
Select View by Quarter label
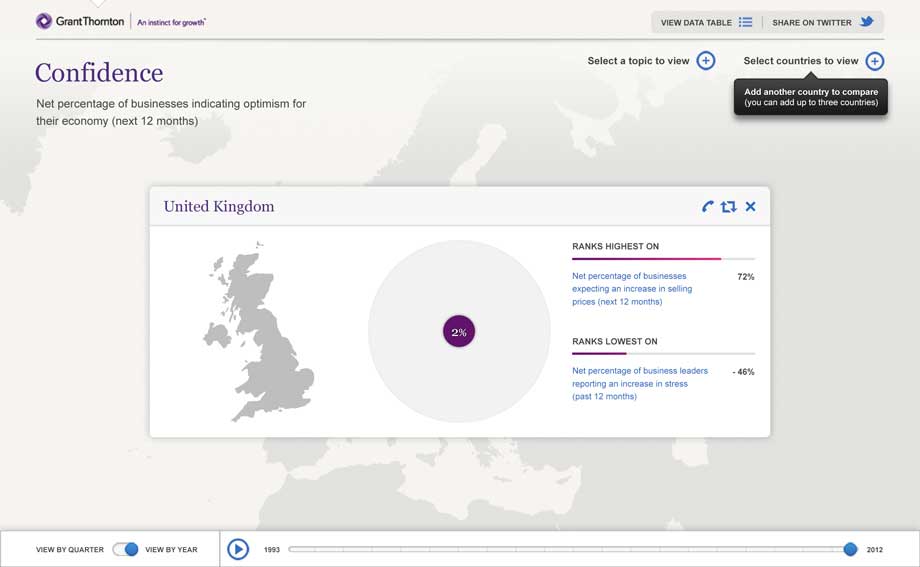click(x=69, y=550)
